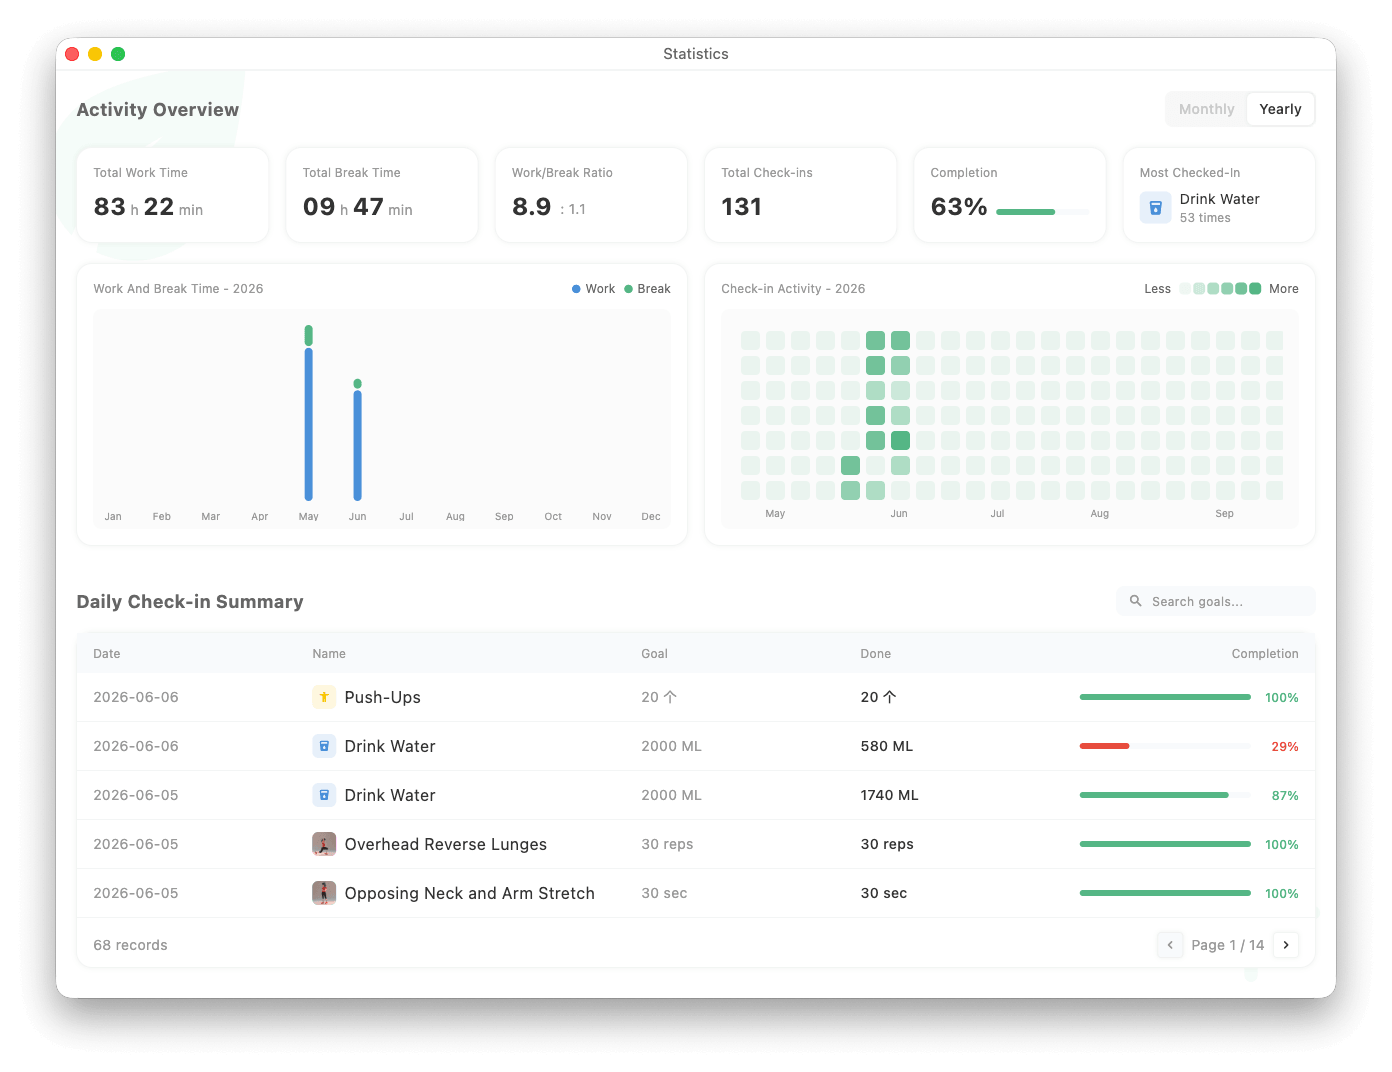The image size is (1392, 1072).
Task: Click the Work And Break Time - 2026 title
Action: [x=178, y=289]
